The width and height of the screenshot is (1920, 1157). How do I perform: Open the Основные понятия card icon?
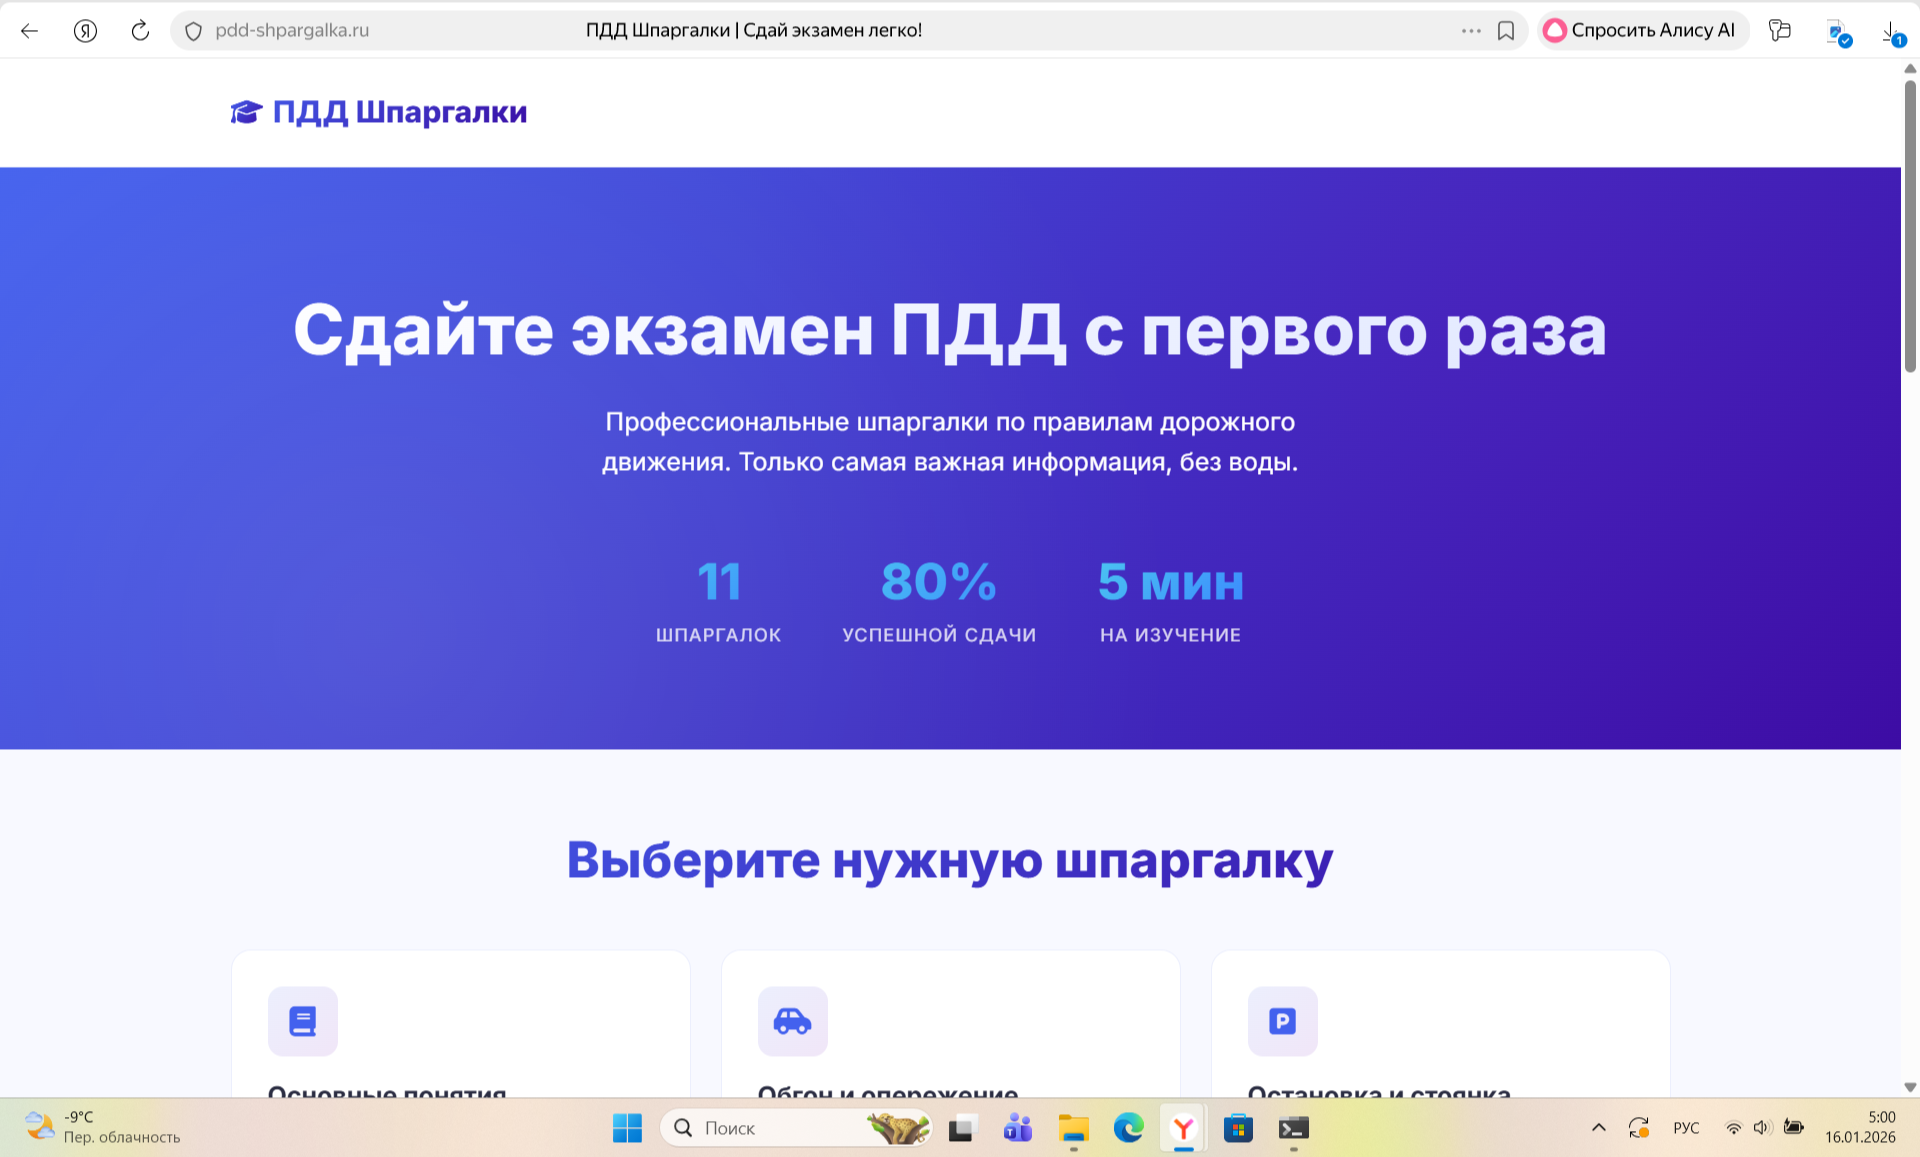[x=302, y=1021]
